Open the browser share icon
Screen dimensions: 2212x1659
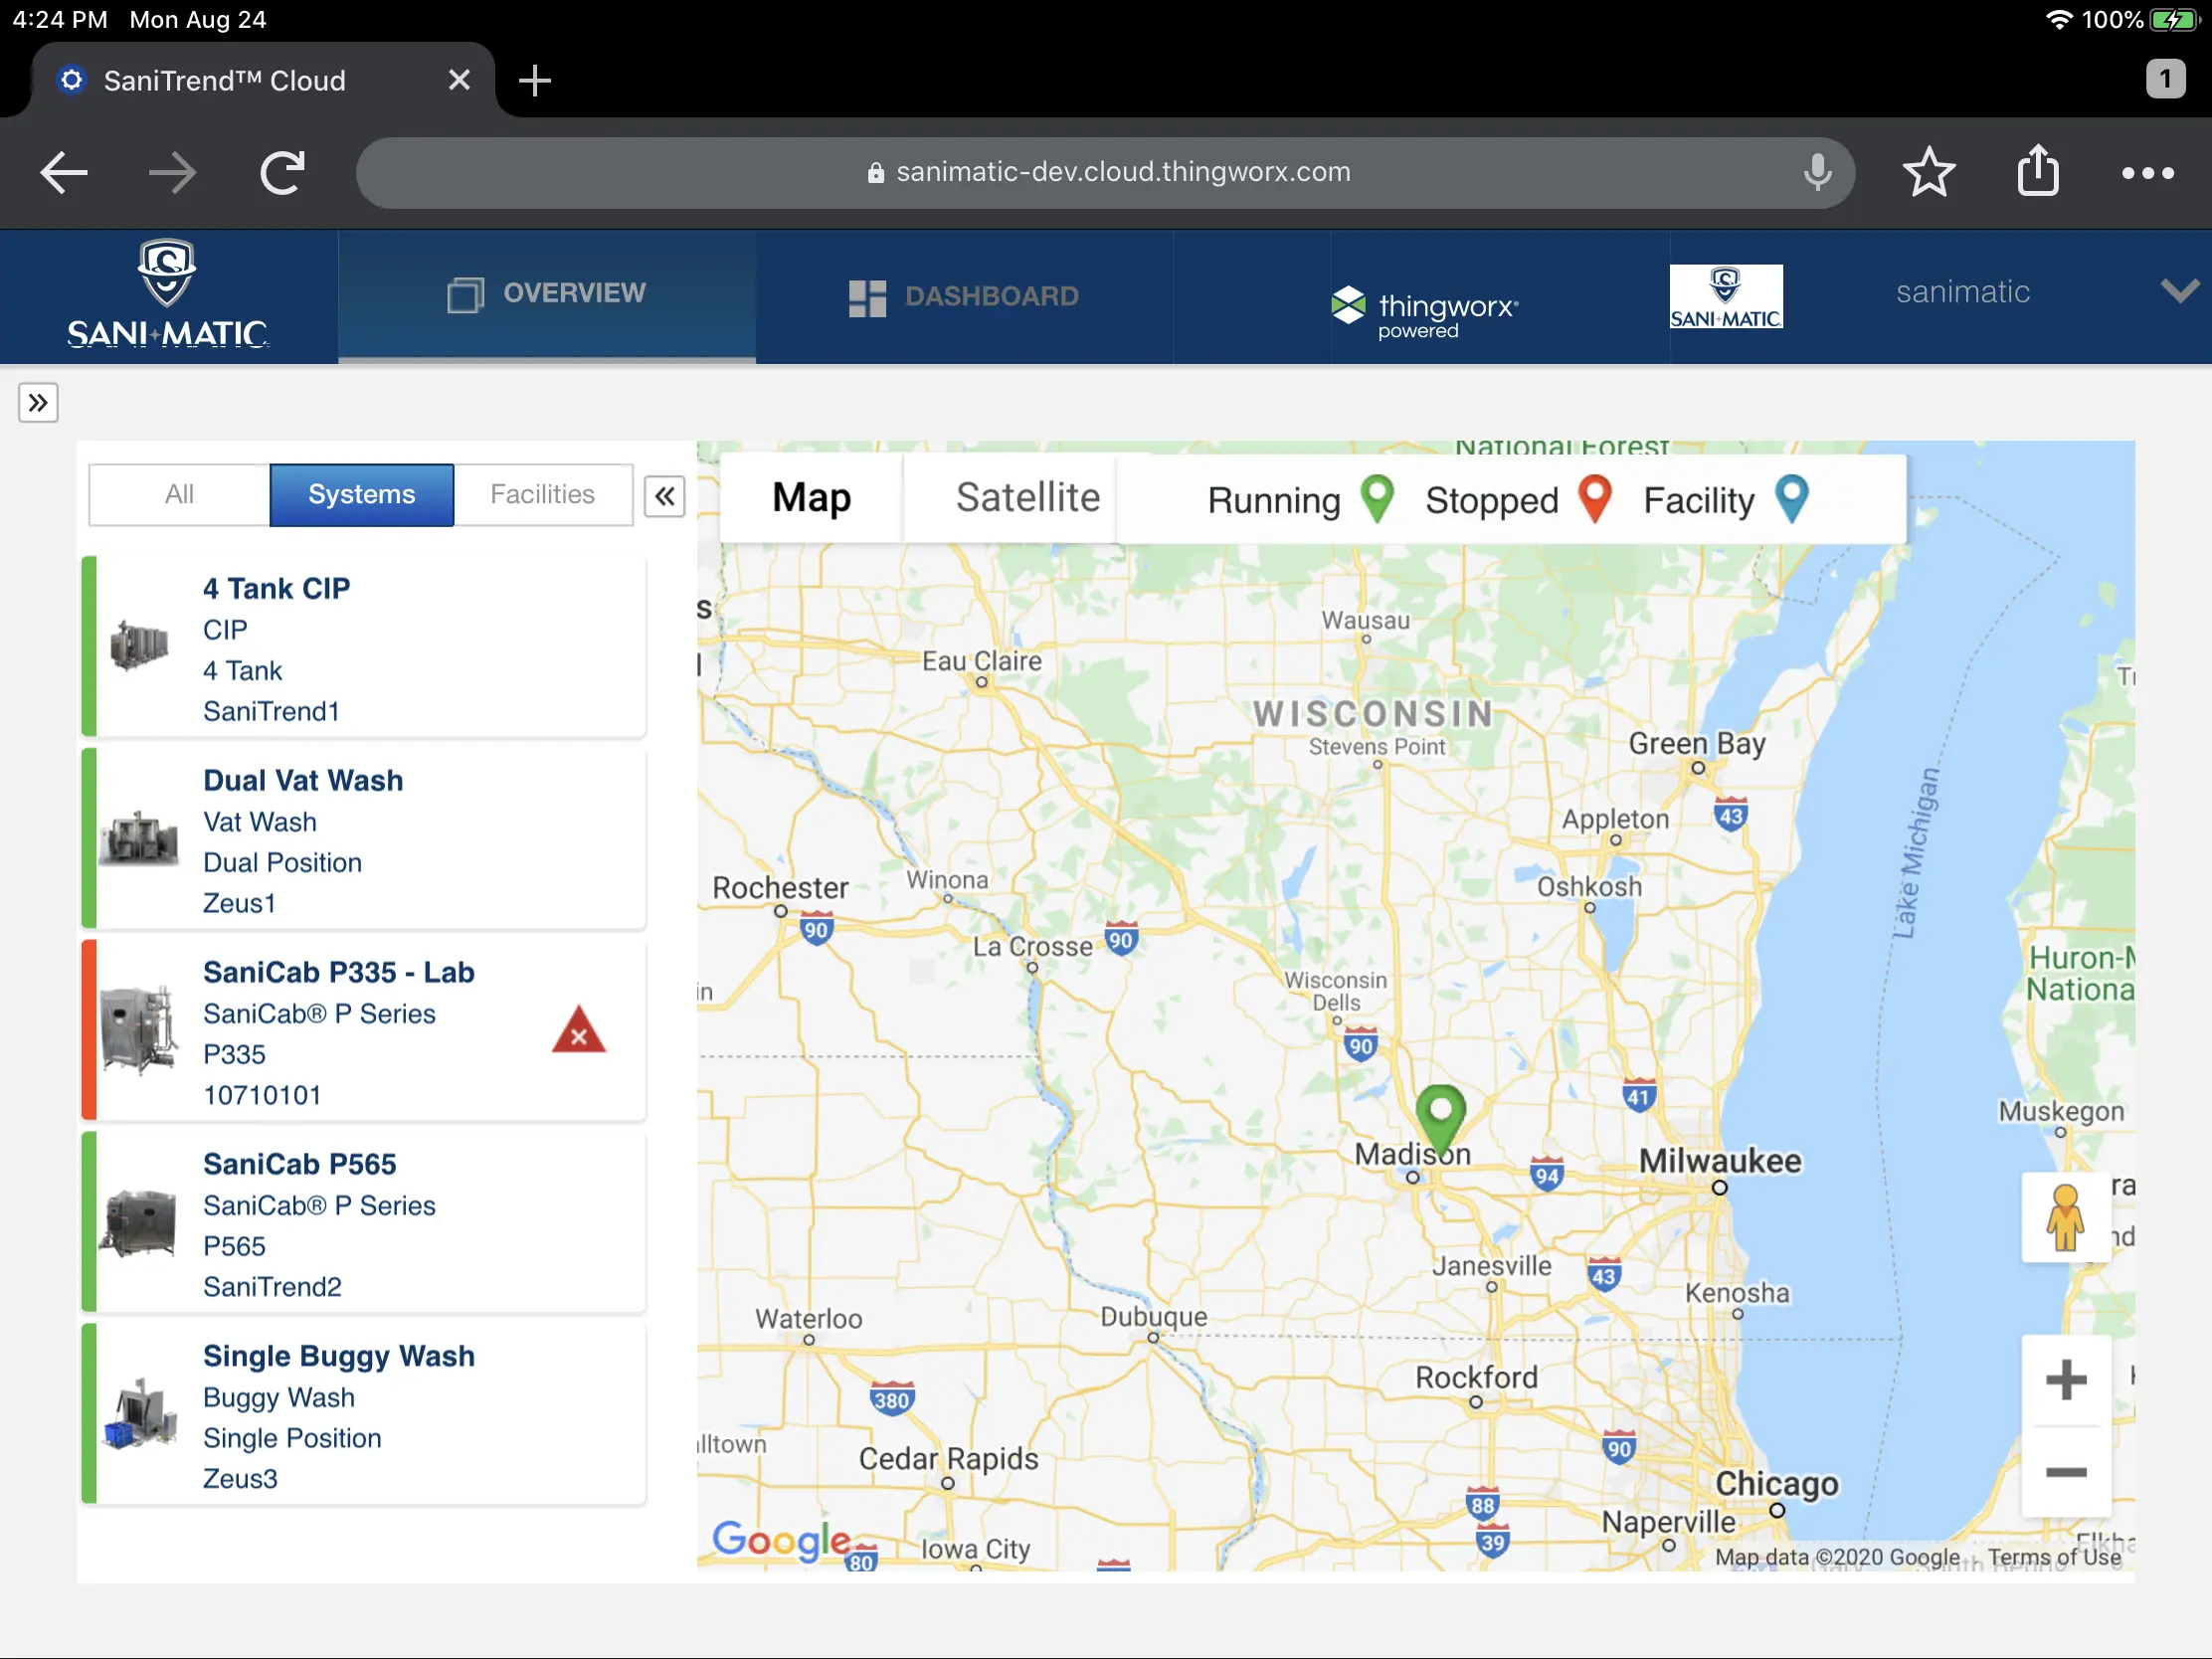(2037, 171)
